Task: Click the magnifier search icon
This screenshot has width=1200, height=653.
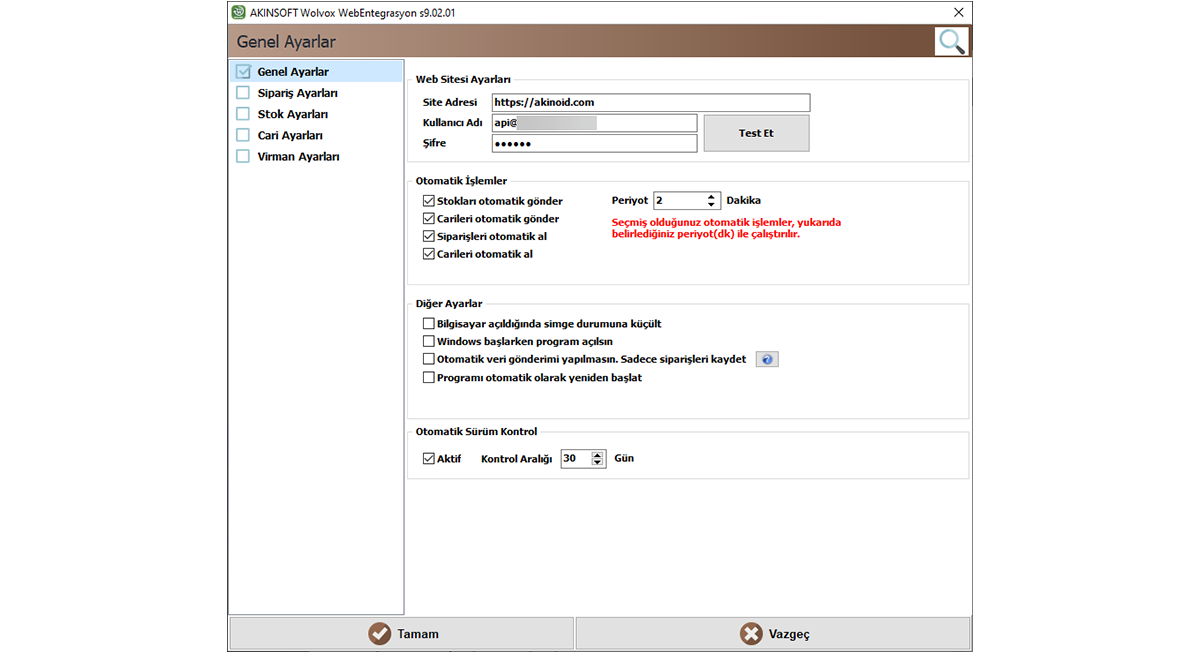Action: pos(952,41)
